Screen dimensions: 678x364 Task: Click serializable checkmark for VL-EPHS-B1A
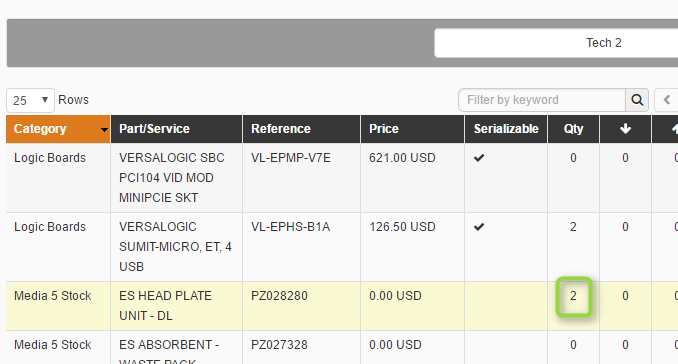tap(479, 227)
